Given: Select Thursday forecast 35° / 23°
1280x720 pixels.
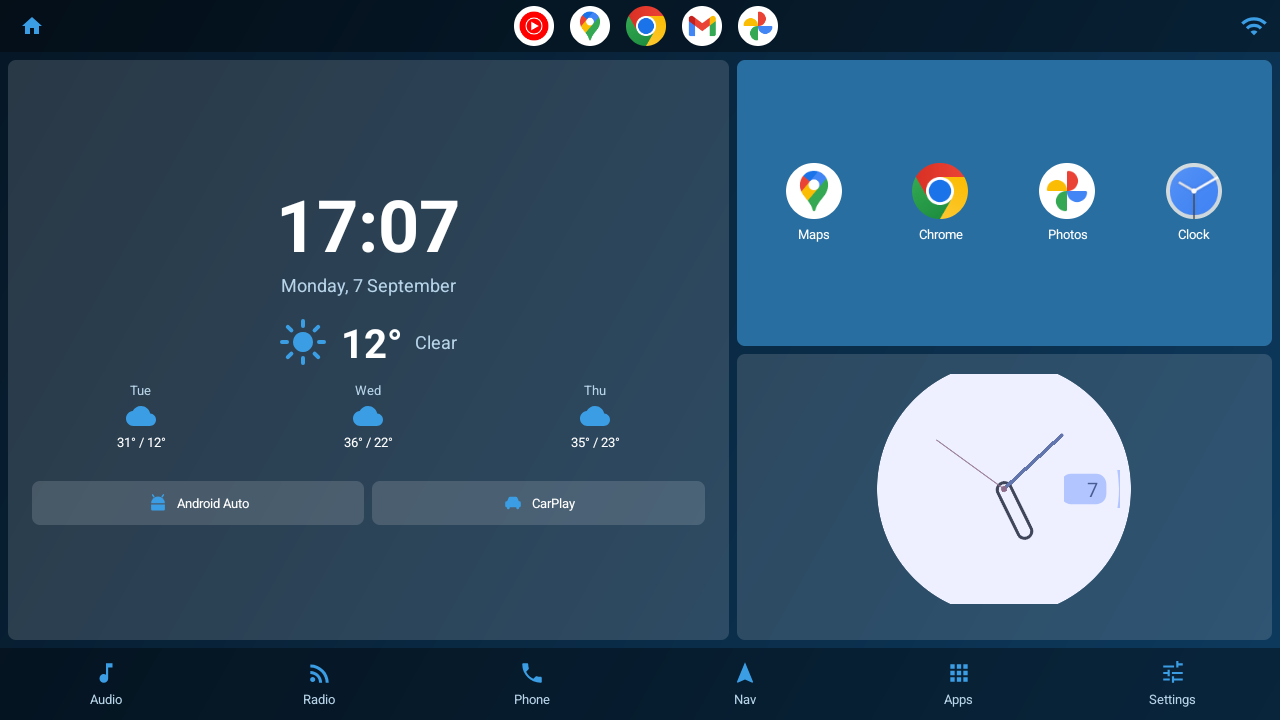Looking at the screenshot, I should 595,442.
